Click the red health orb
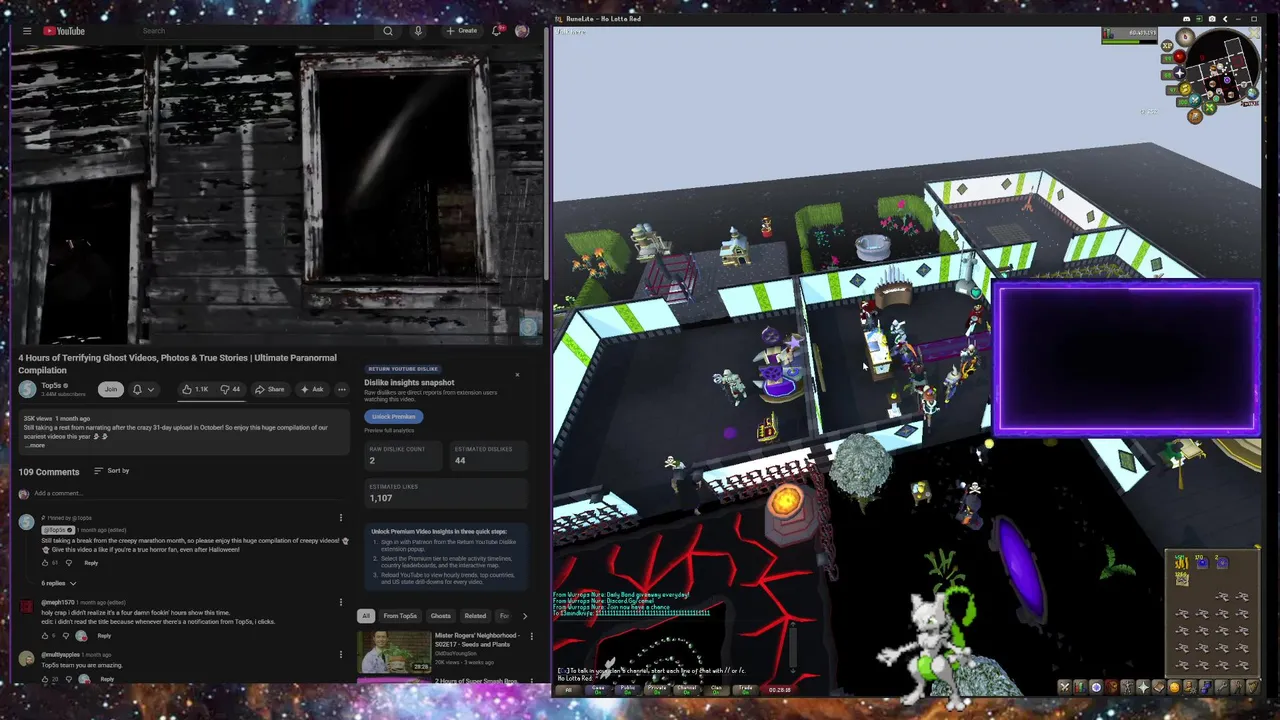 (x=1180, y=56)
